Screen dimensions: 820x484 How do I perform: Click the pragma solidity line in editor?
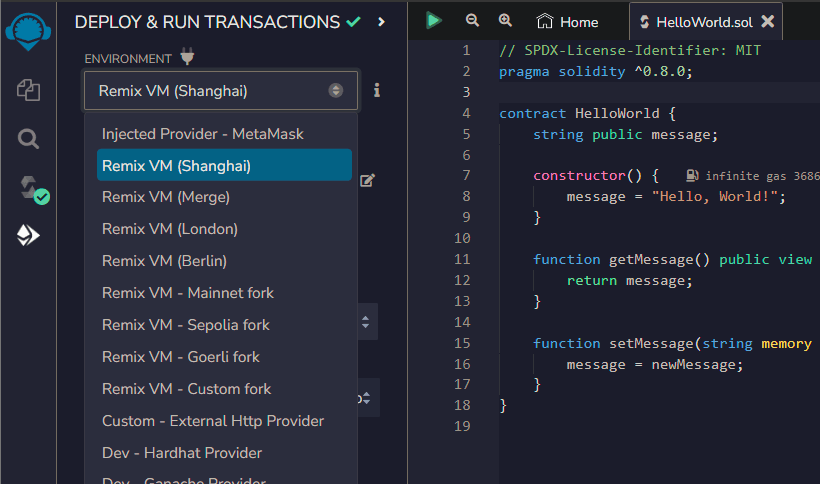click(596, 71)
